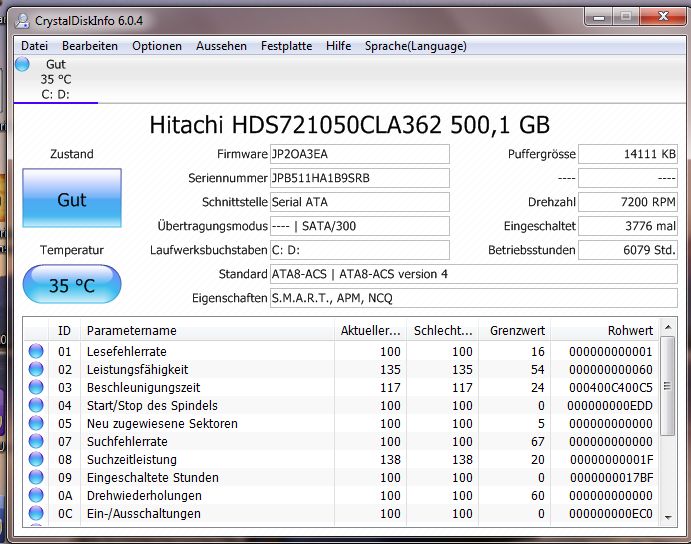
Task: Select the Suchfehlerrate row name
Action: pyautogui.click(x=127, y=441)
